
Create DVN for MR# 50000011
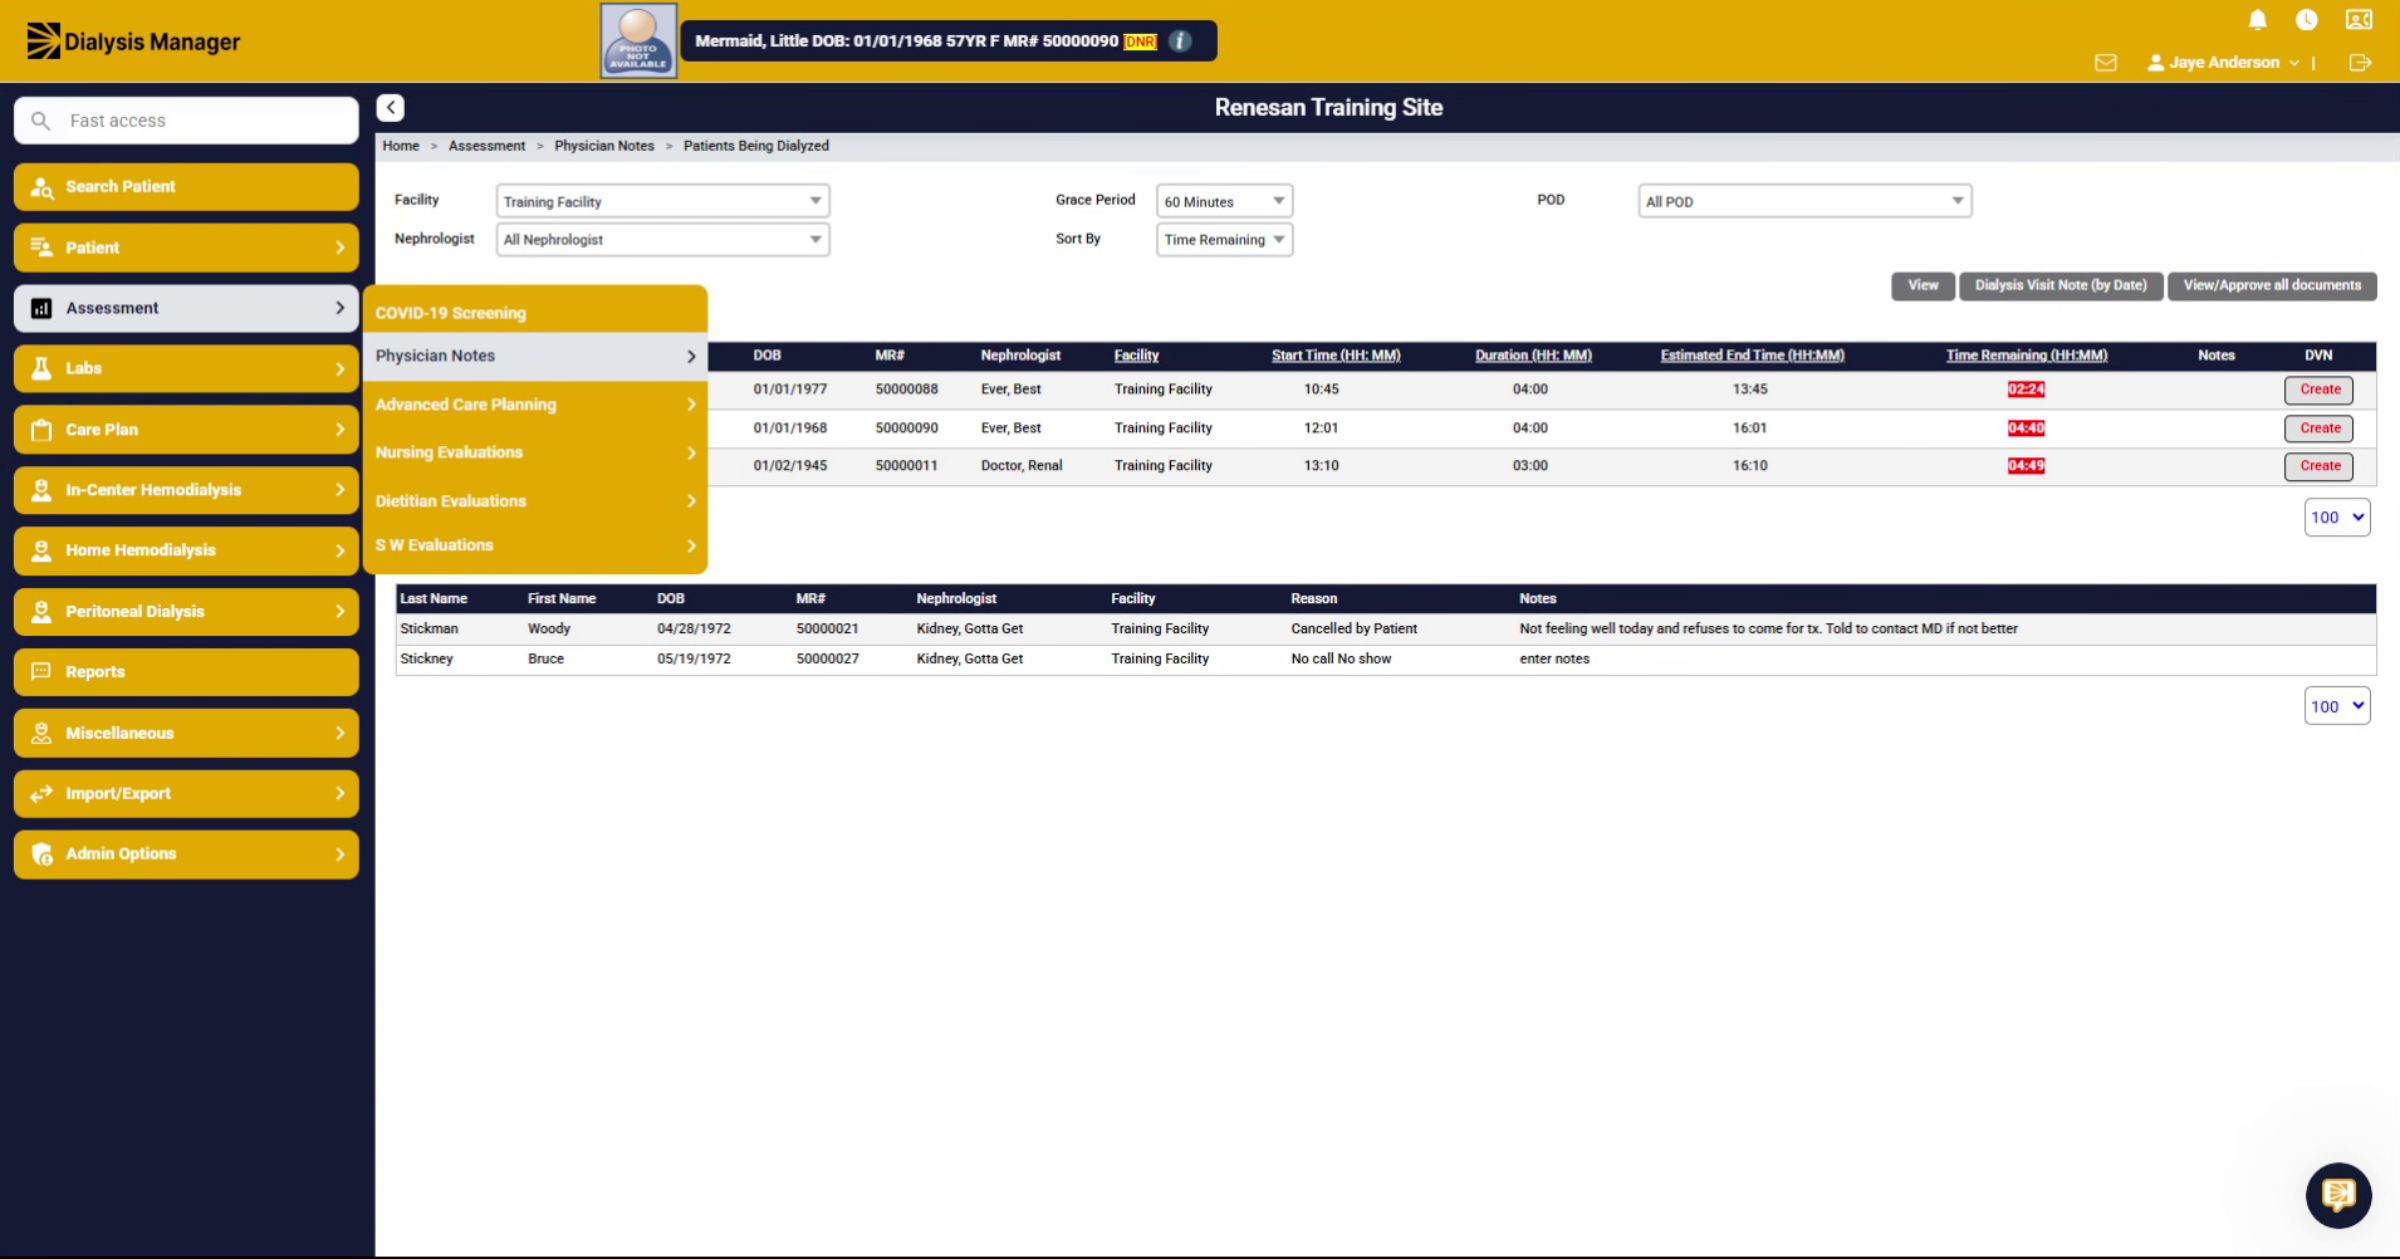click(x=2319, y=465)
